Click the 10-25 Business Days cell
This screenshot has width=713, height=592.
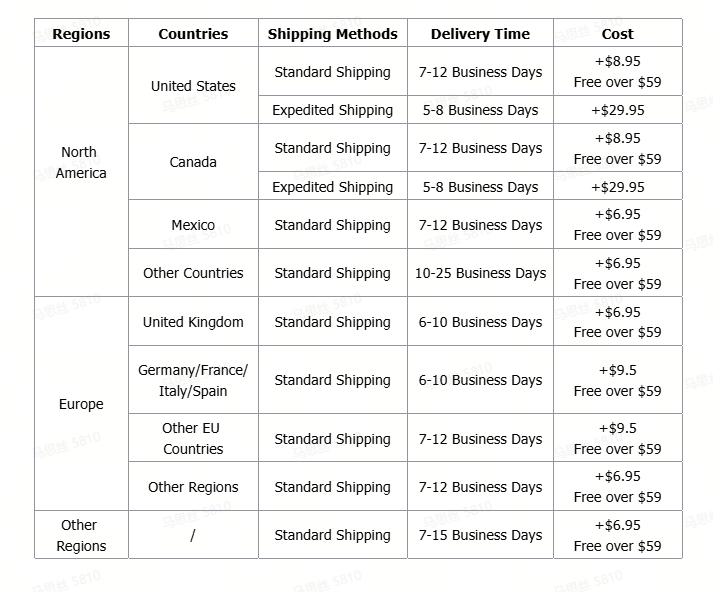coord(480,273)
